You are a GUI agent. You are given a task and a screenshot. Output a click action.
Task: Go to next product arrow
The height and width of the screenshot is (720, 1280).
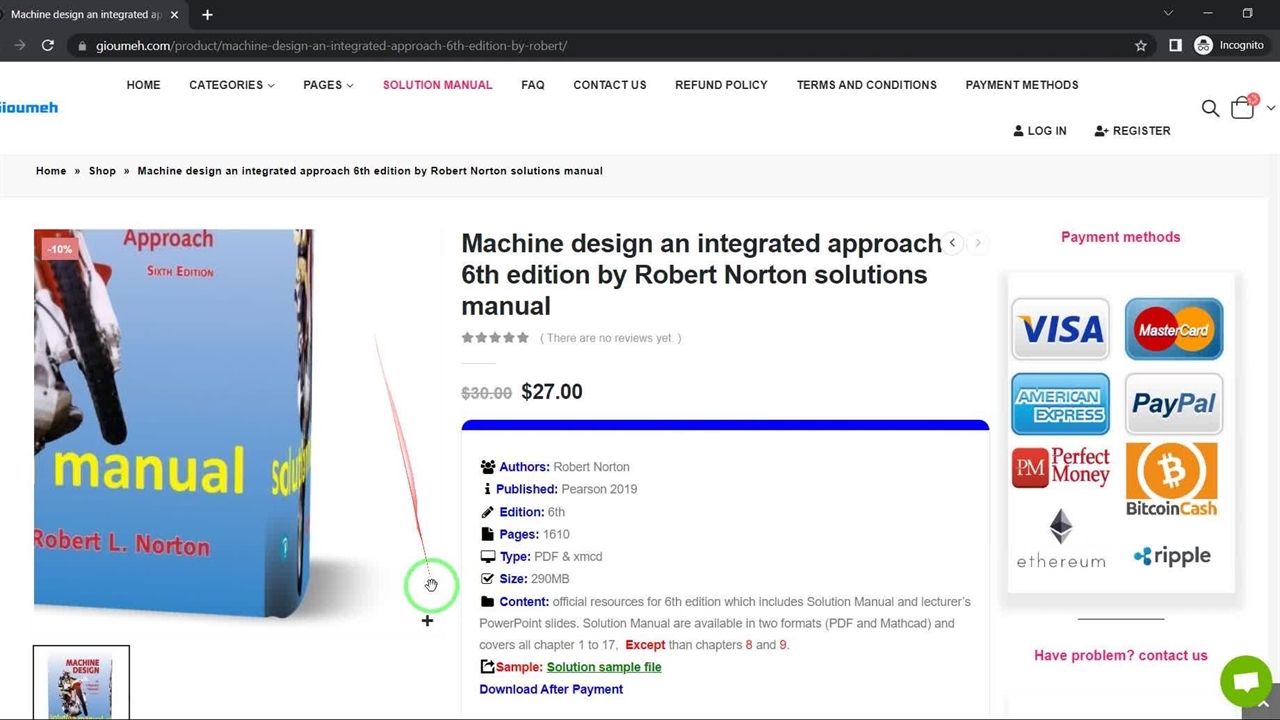978,243
